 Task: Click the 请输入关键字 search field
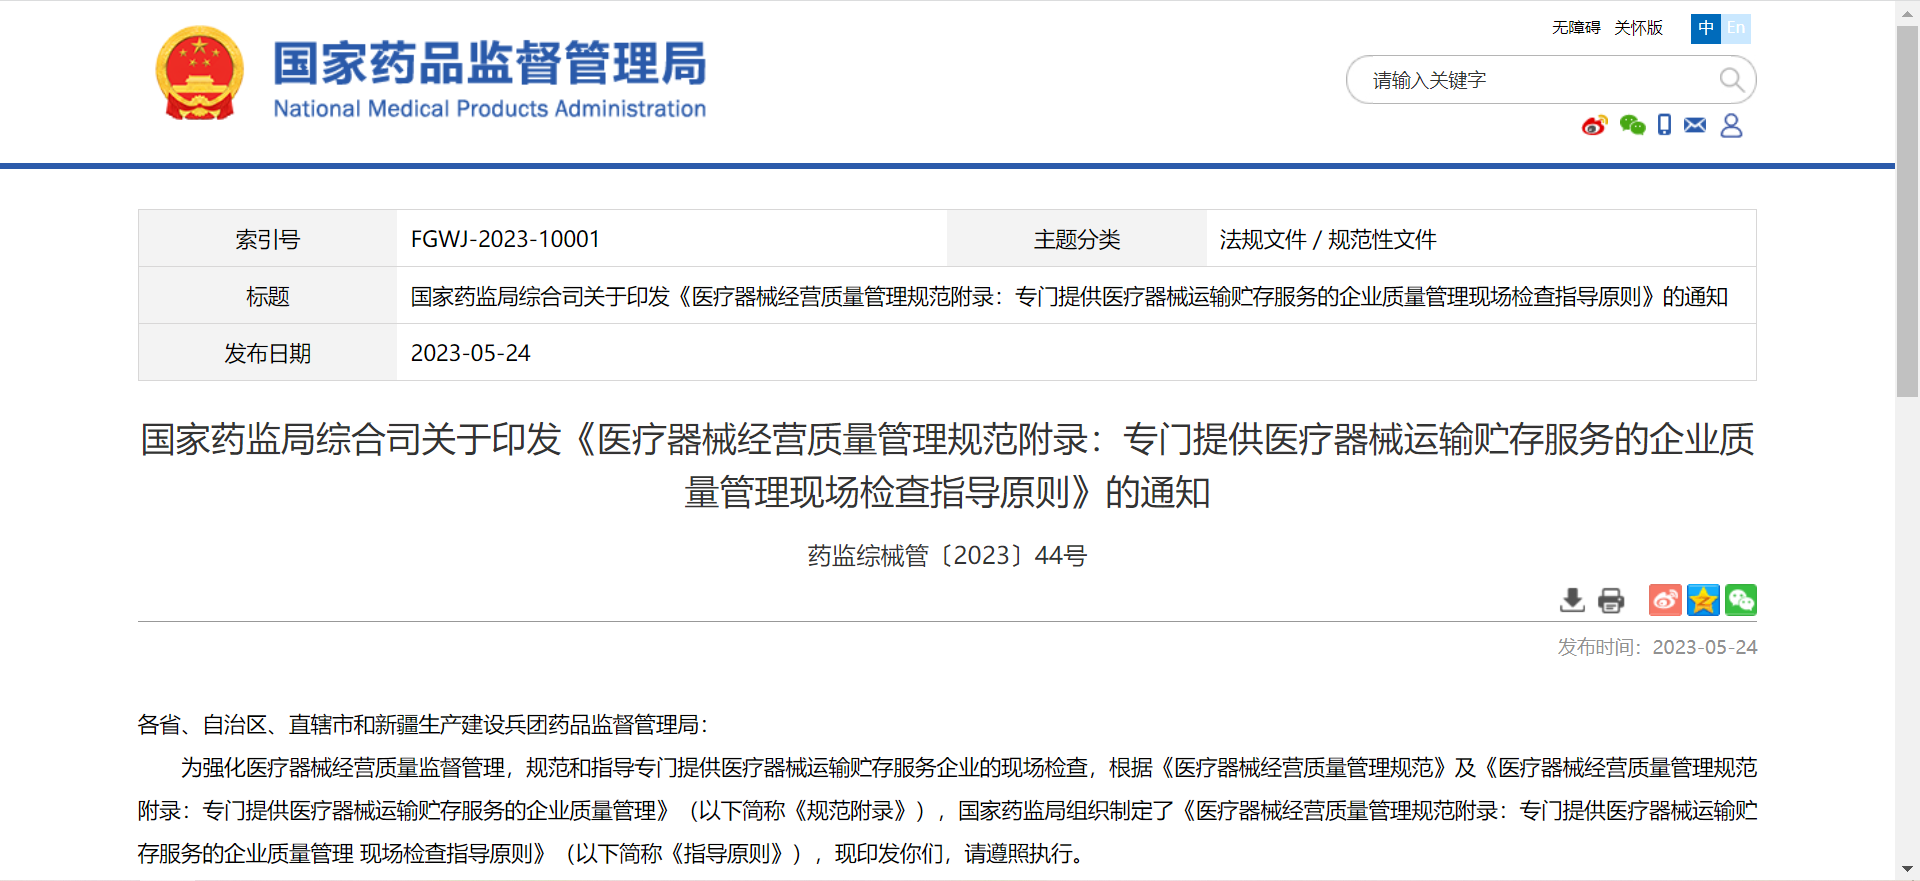[x=1530, y=80]
